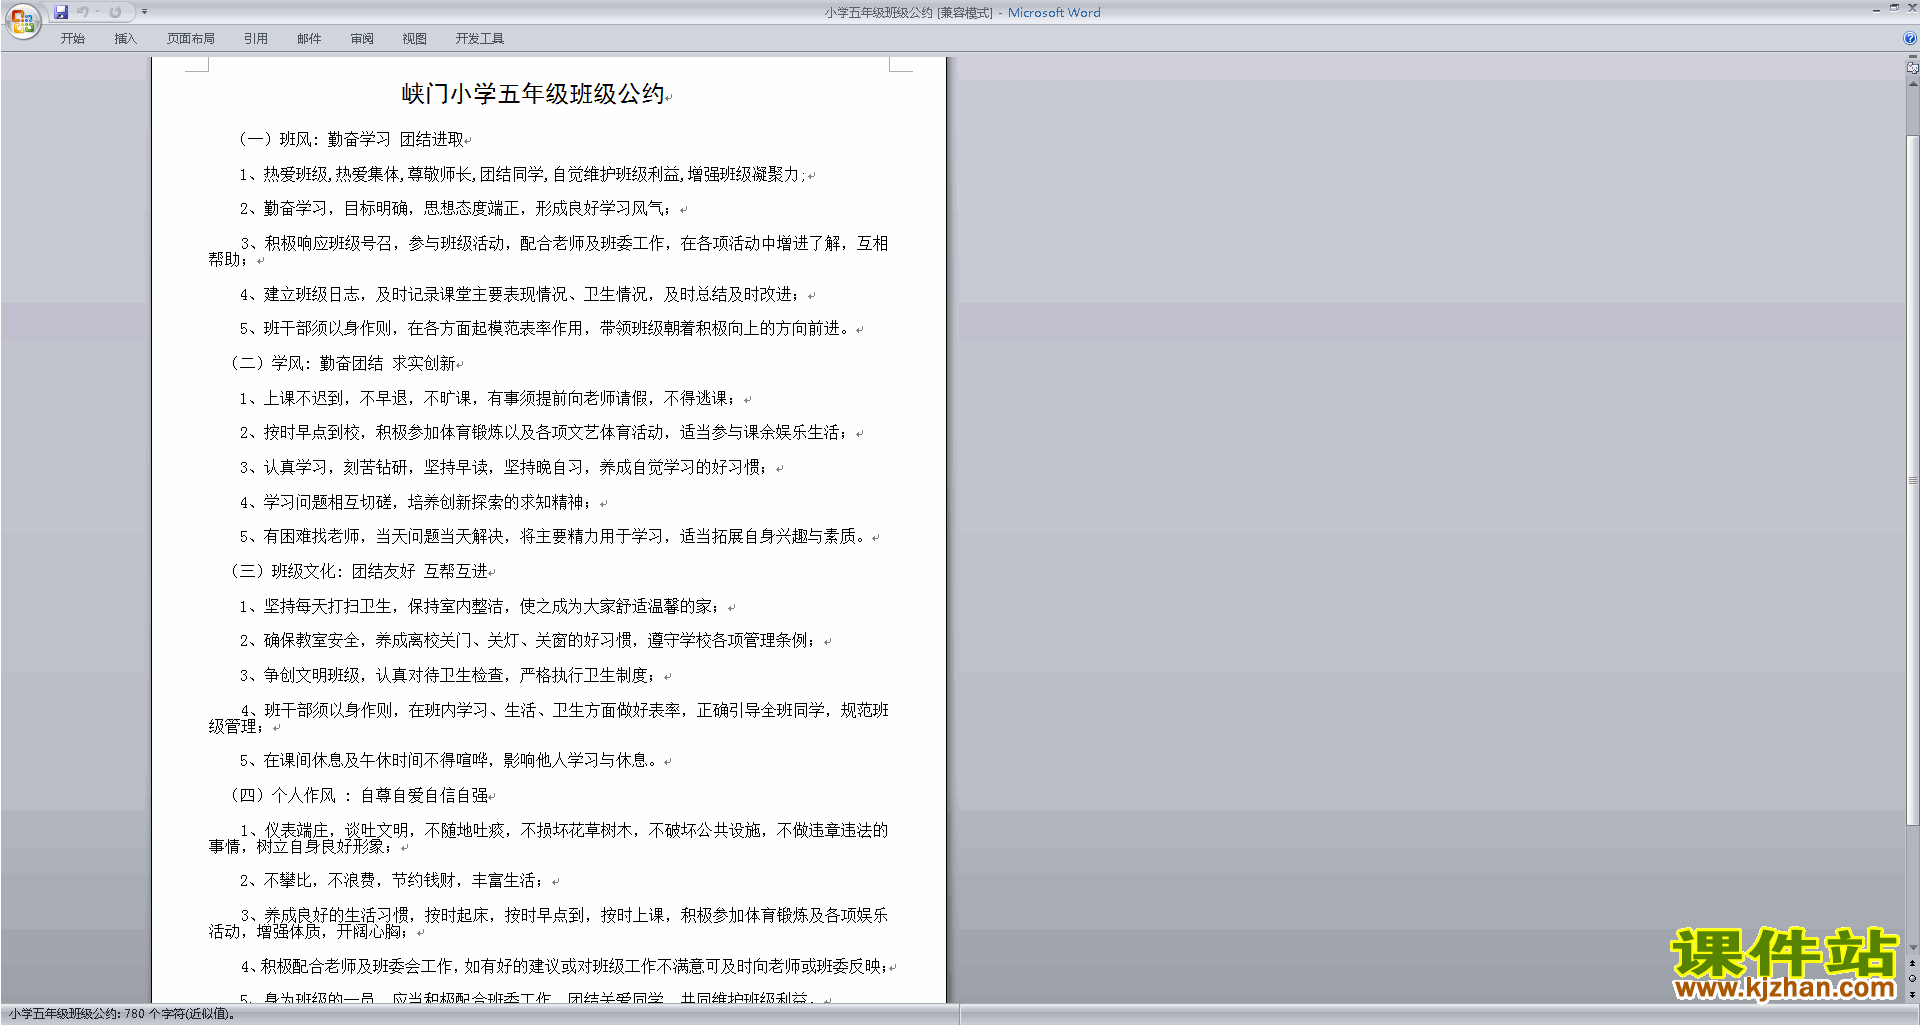Select the 引用 ribbon tab
1920x1025 pixels.
256,39
